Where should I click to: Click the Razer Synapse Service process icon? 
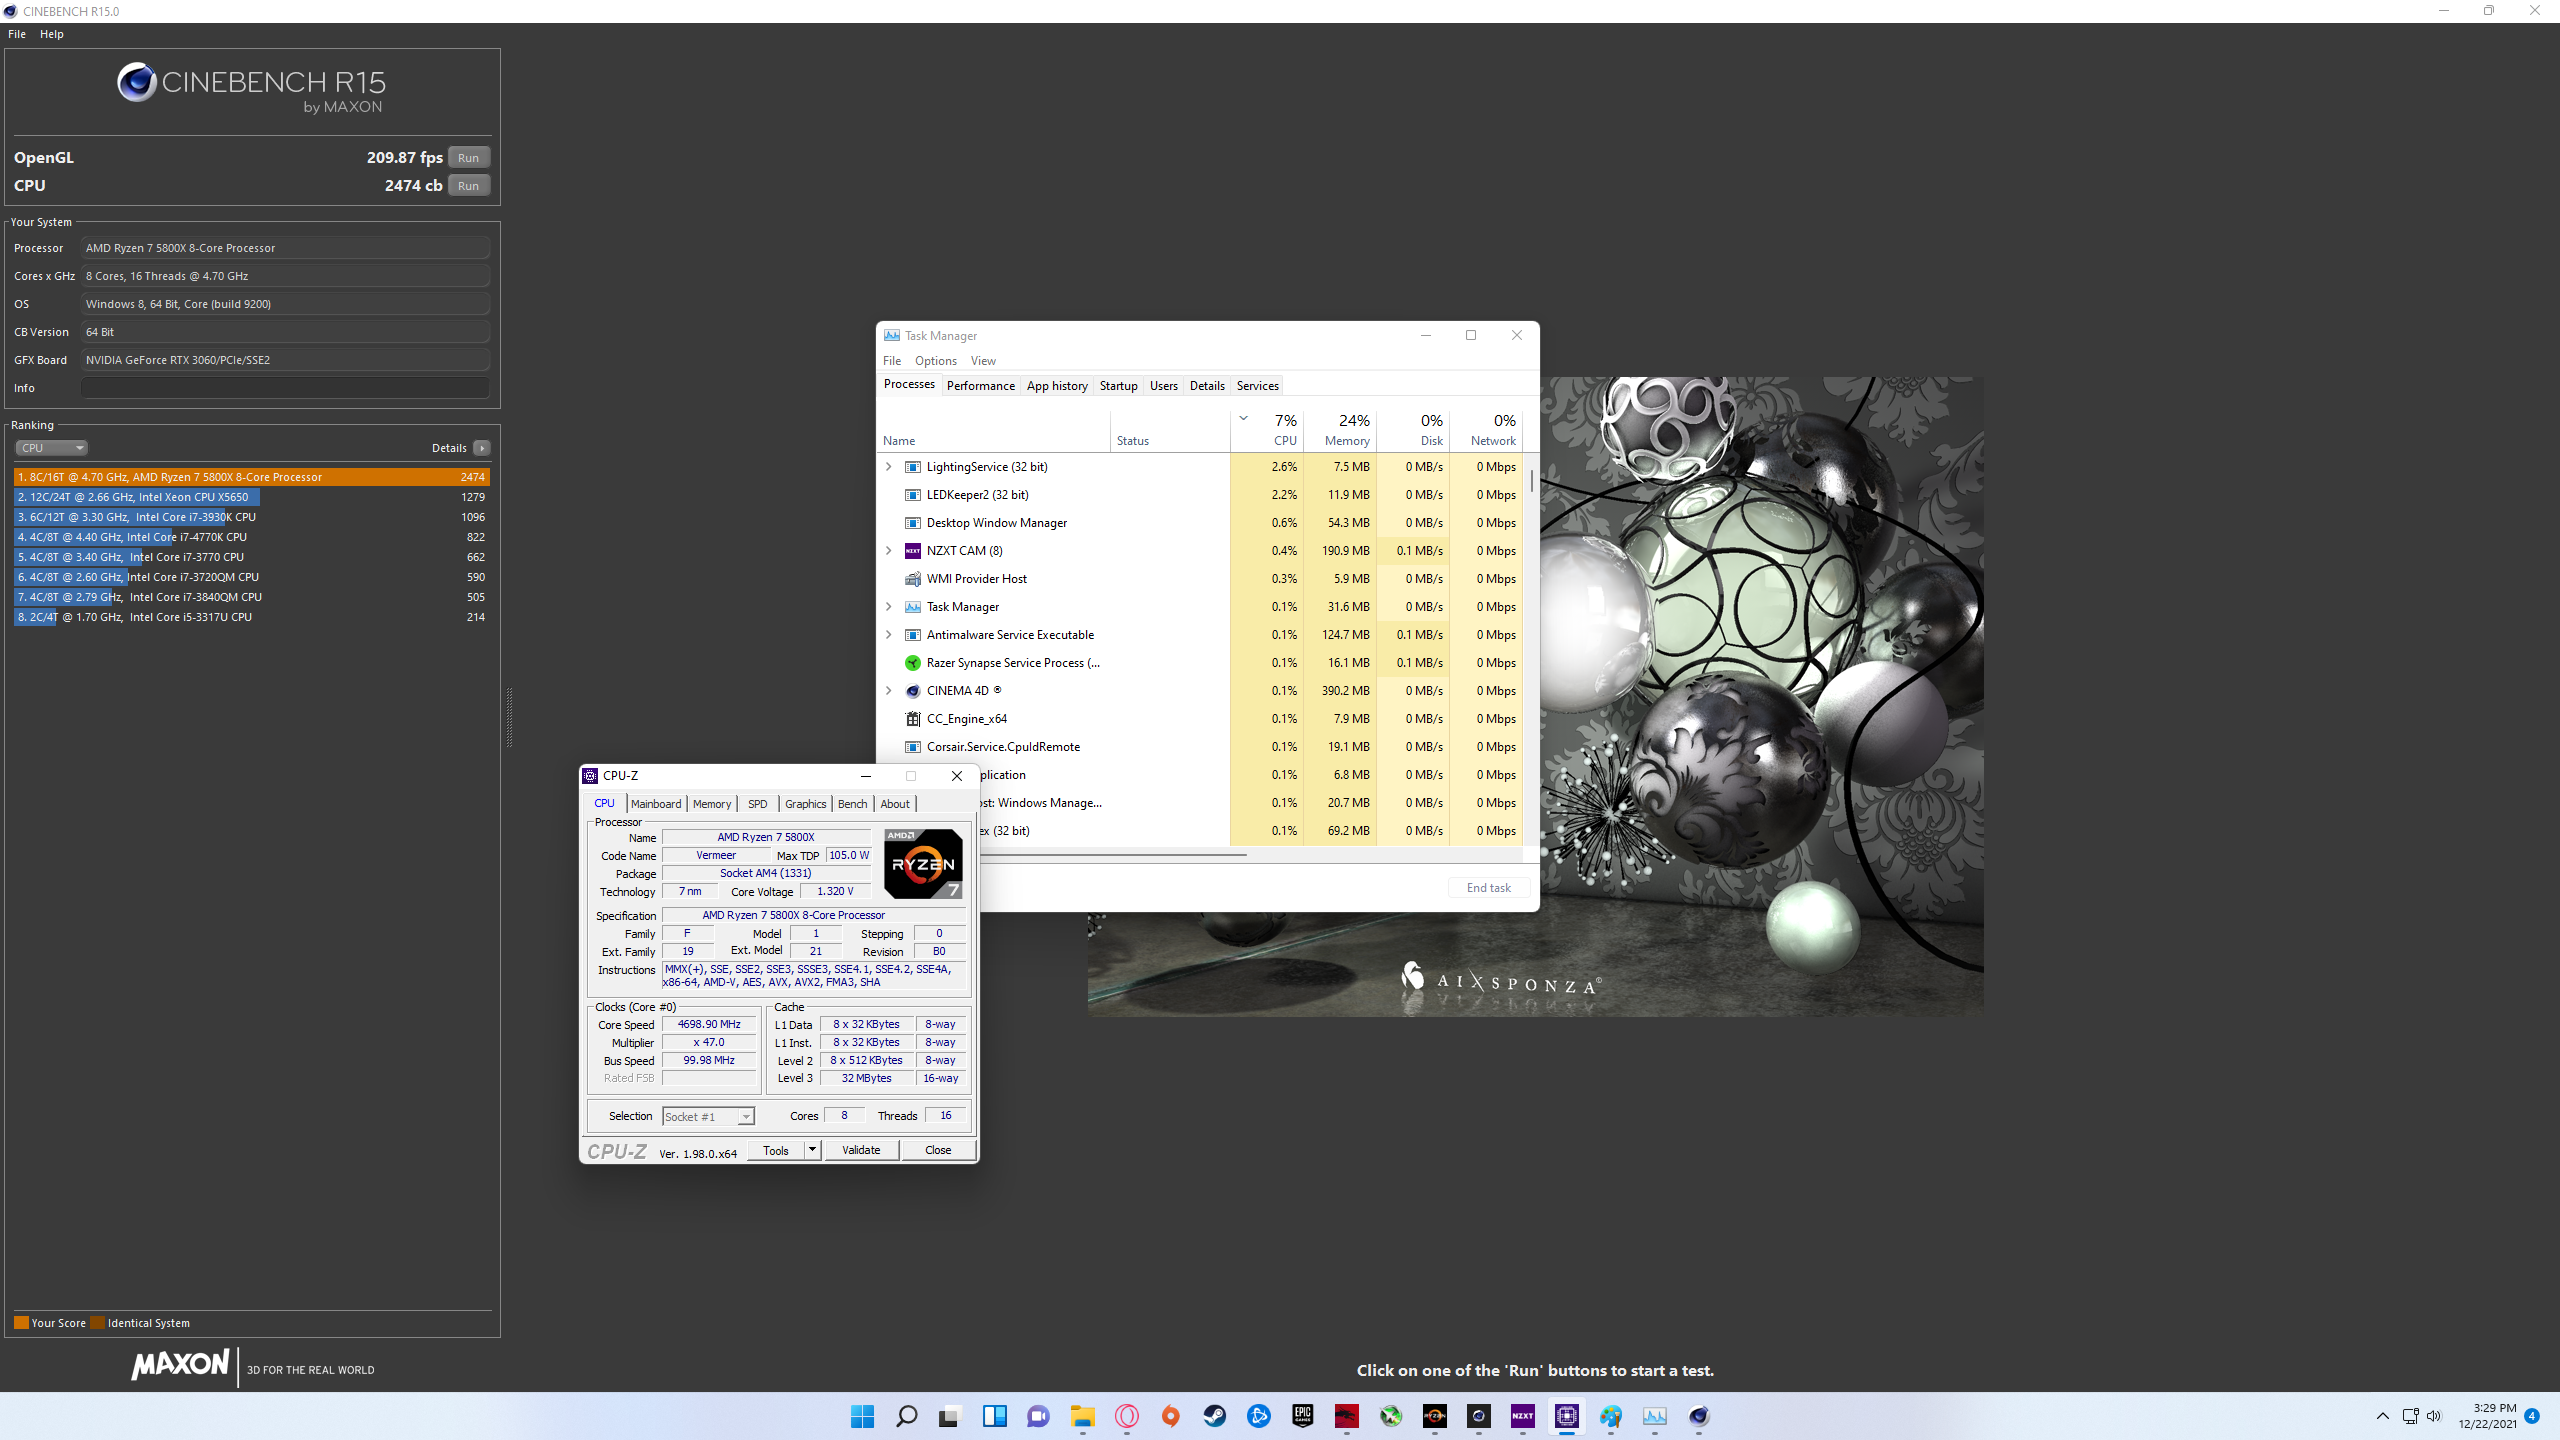[x=912, y=663]
